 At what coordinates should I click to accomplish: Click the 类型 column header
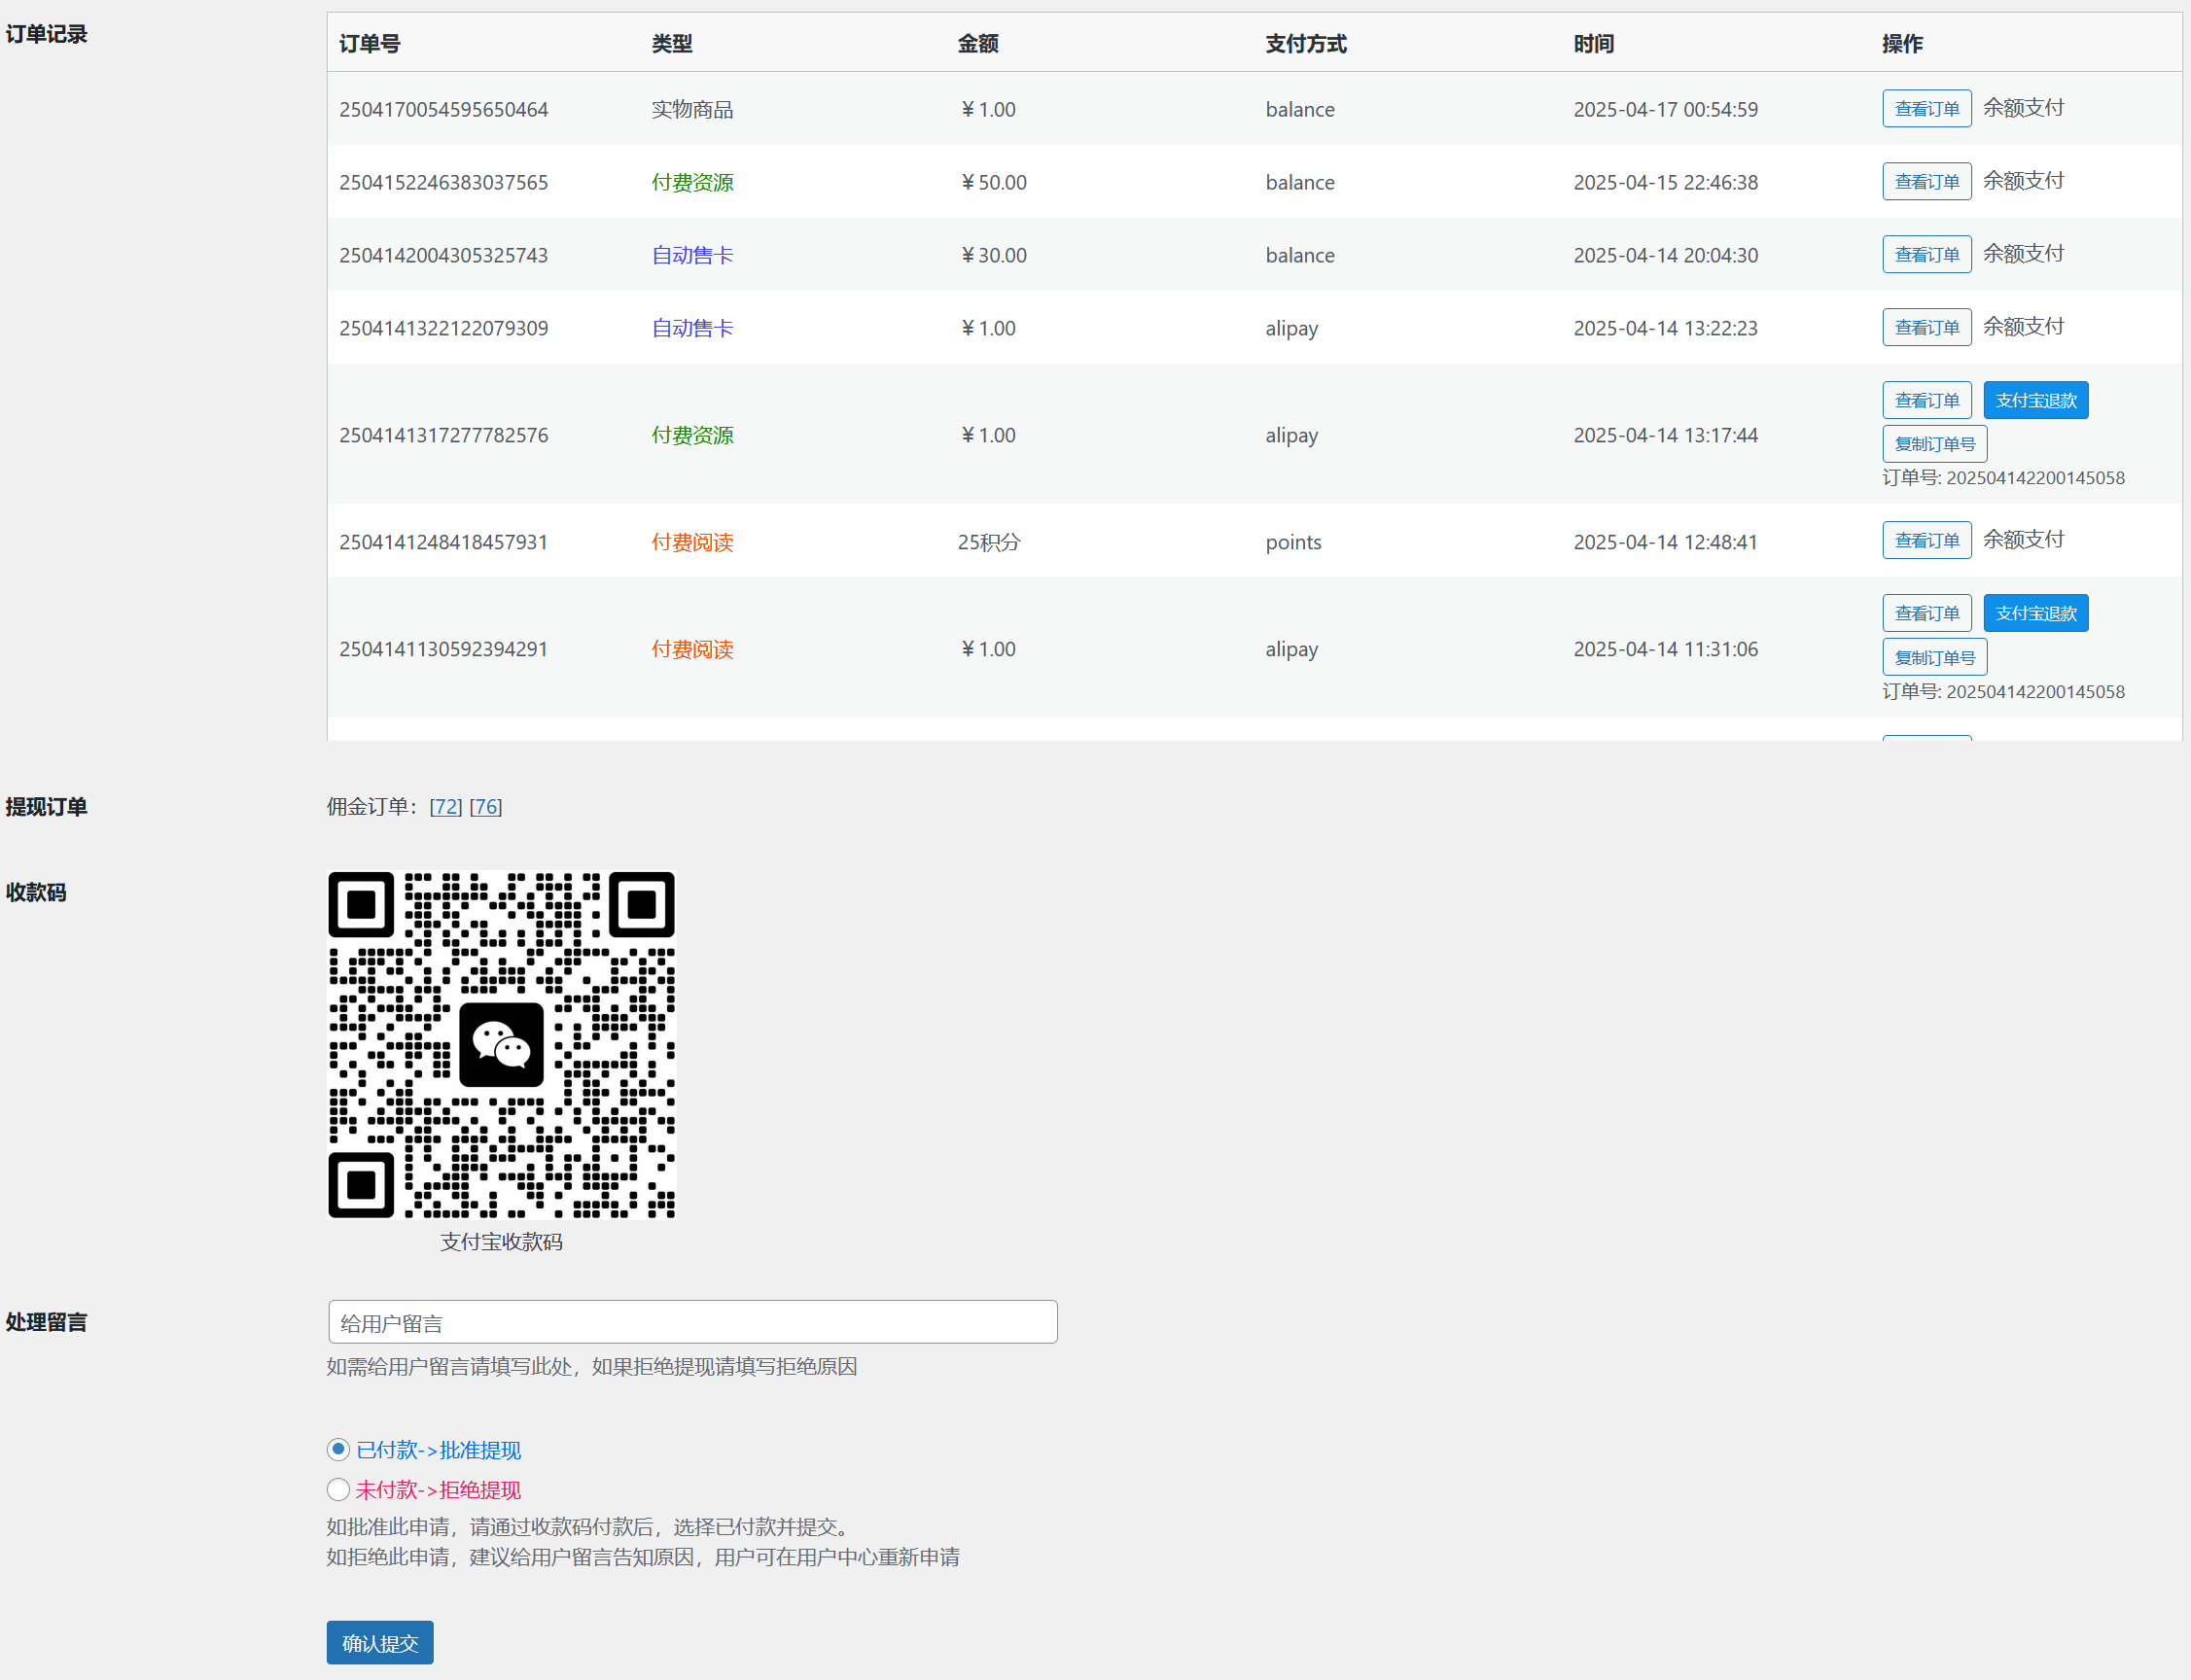tap(672, 43)
